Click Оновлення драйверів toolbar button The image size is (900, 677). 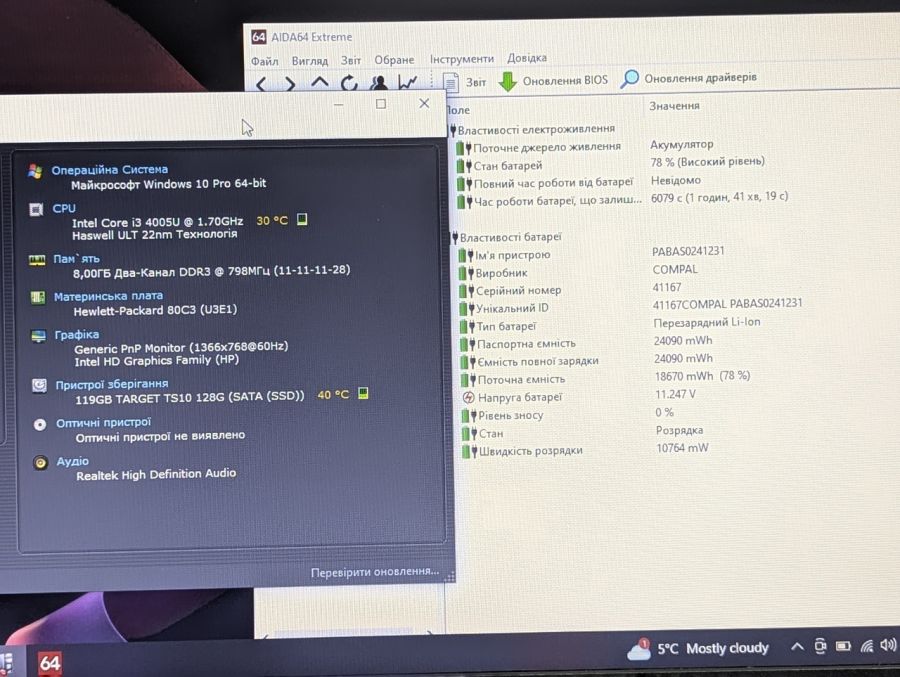[x=689, y=78]
